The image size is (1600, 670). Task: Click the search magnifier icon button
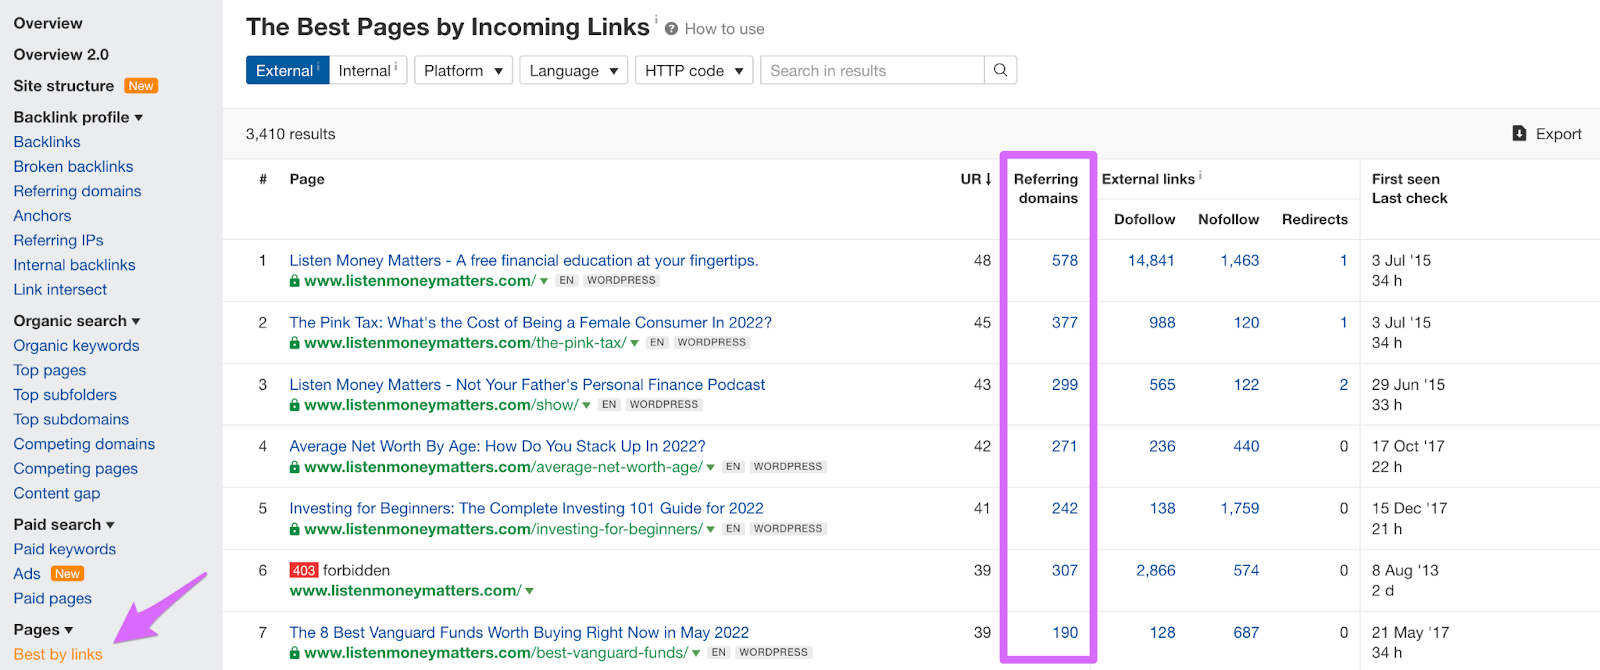pyautogui.click(x=1000, y=70)
